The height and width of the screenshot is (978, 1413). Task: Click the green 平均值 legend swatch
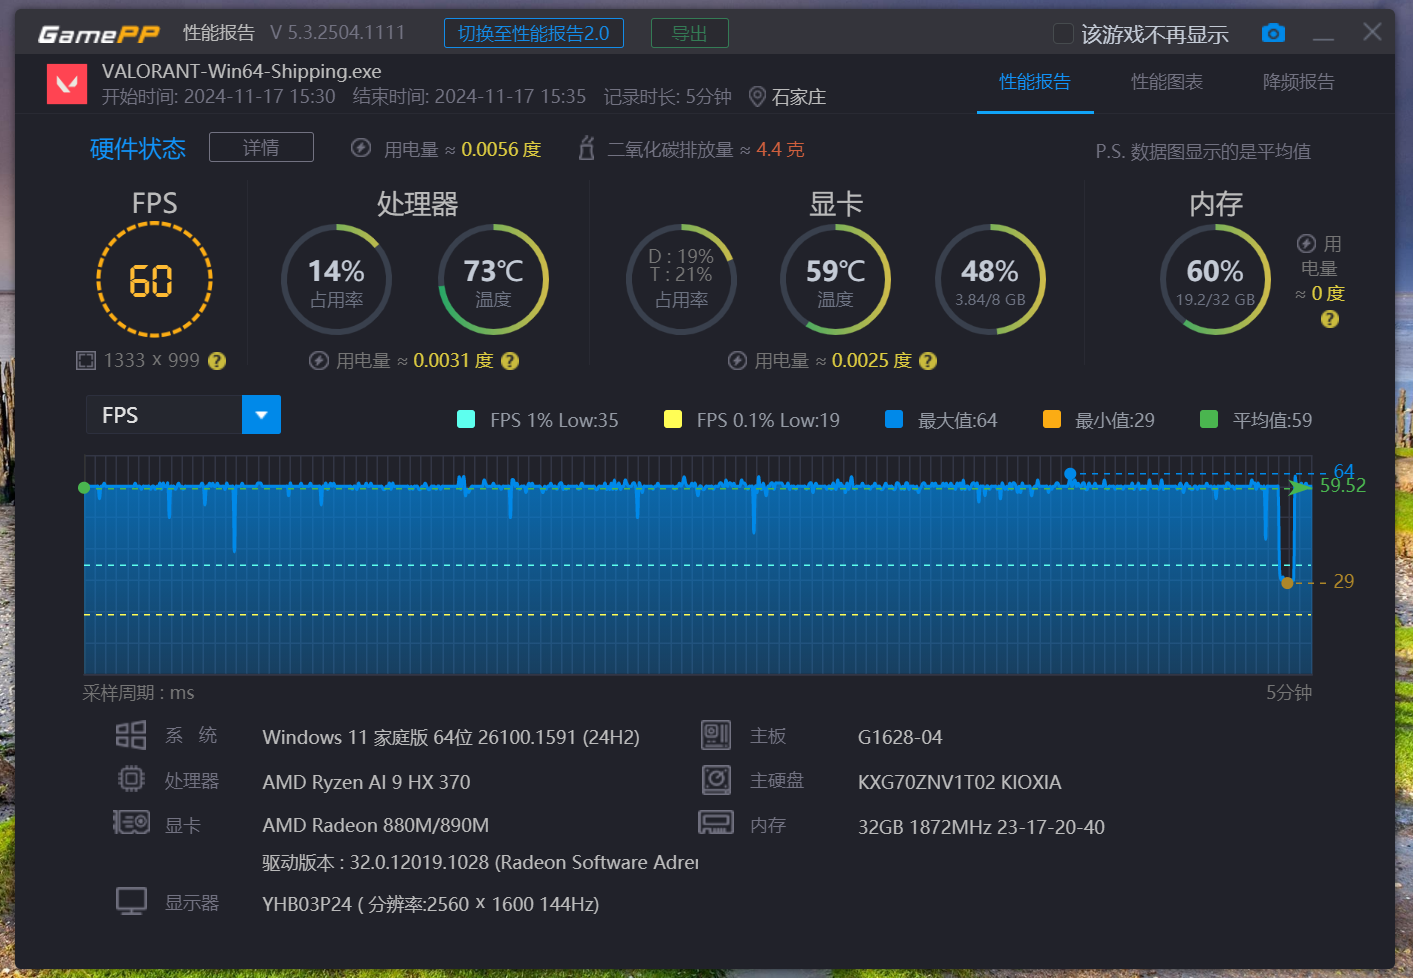click(x=1209, y=419)
